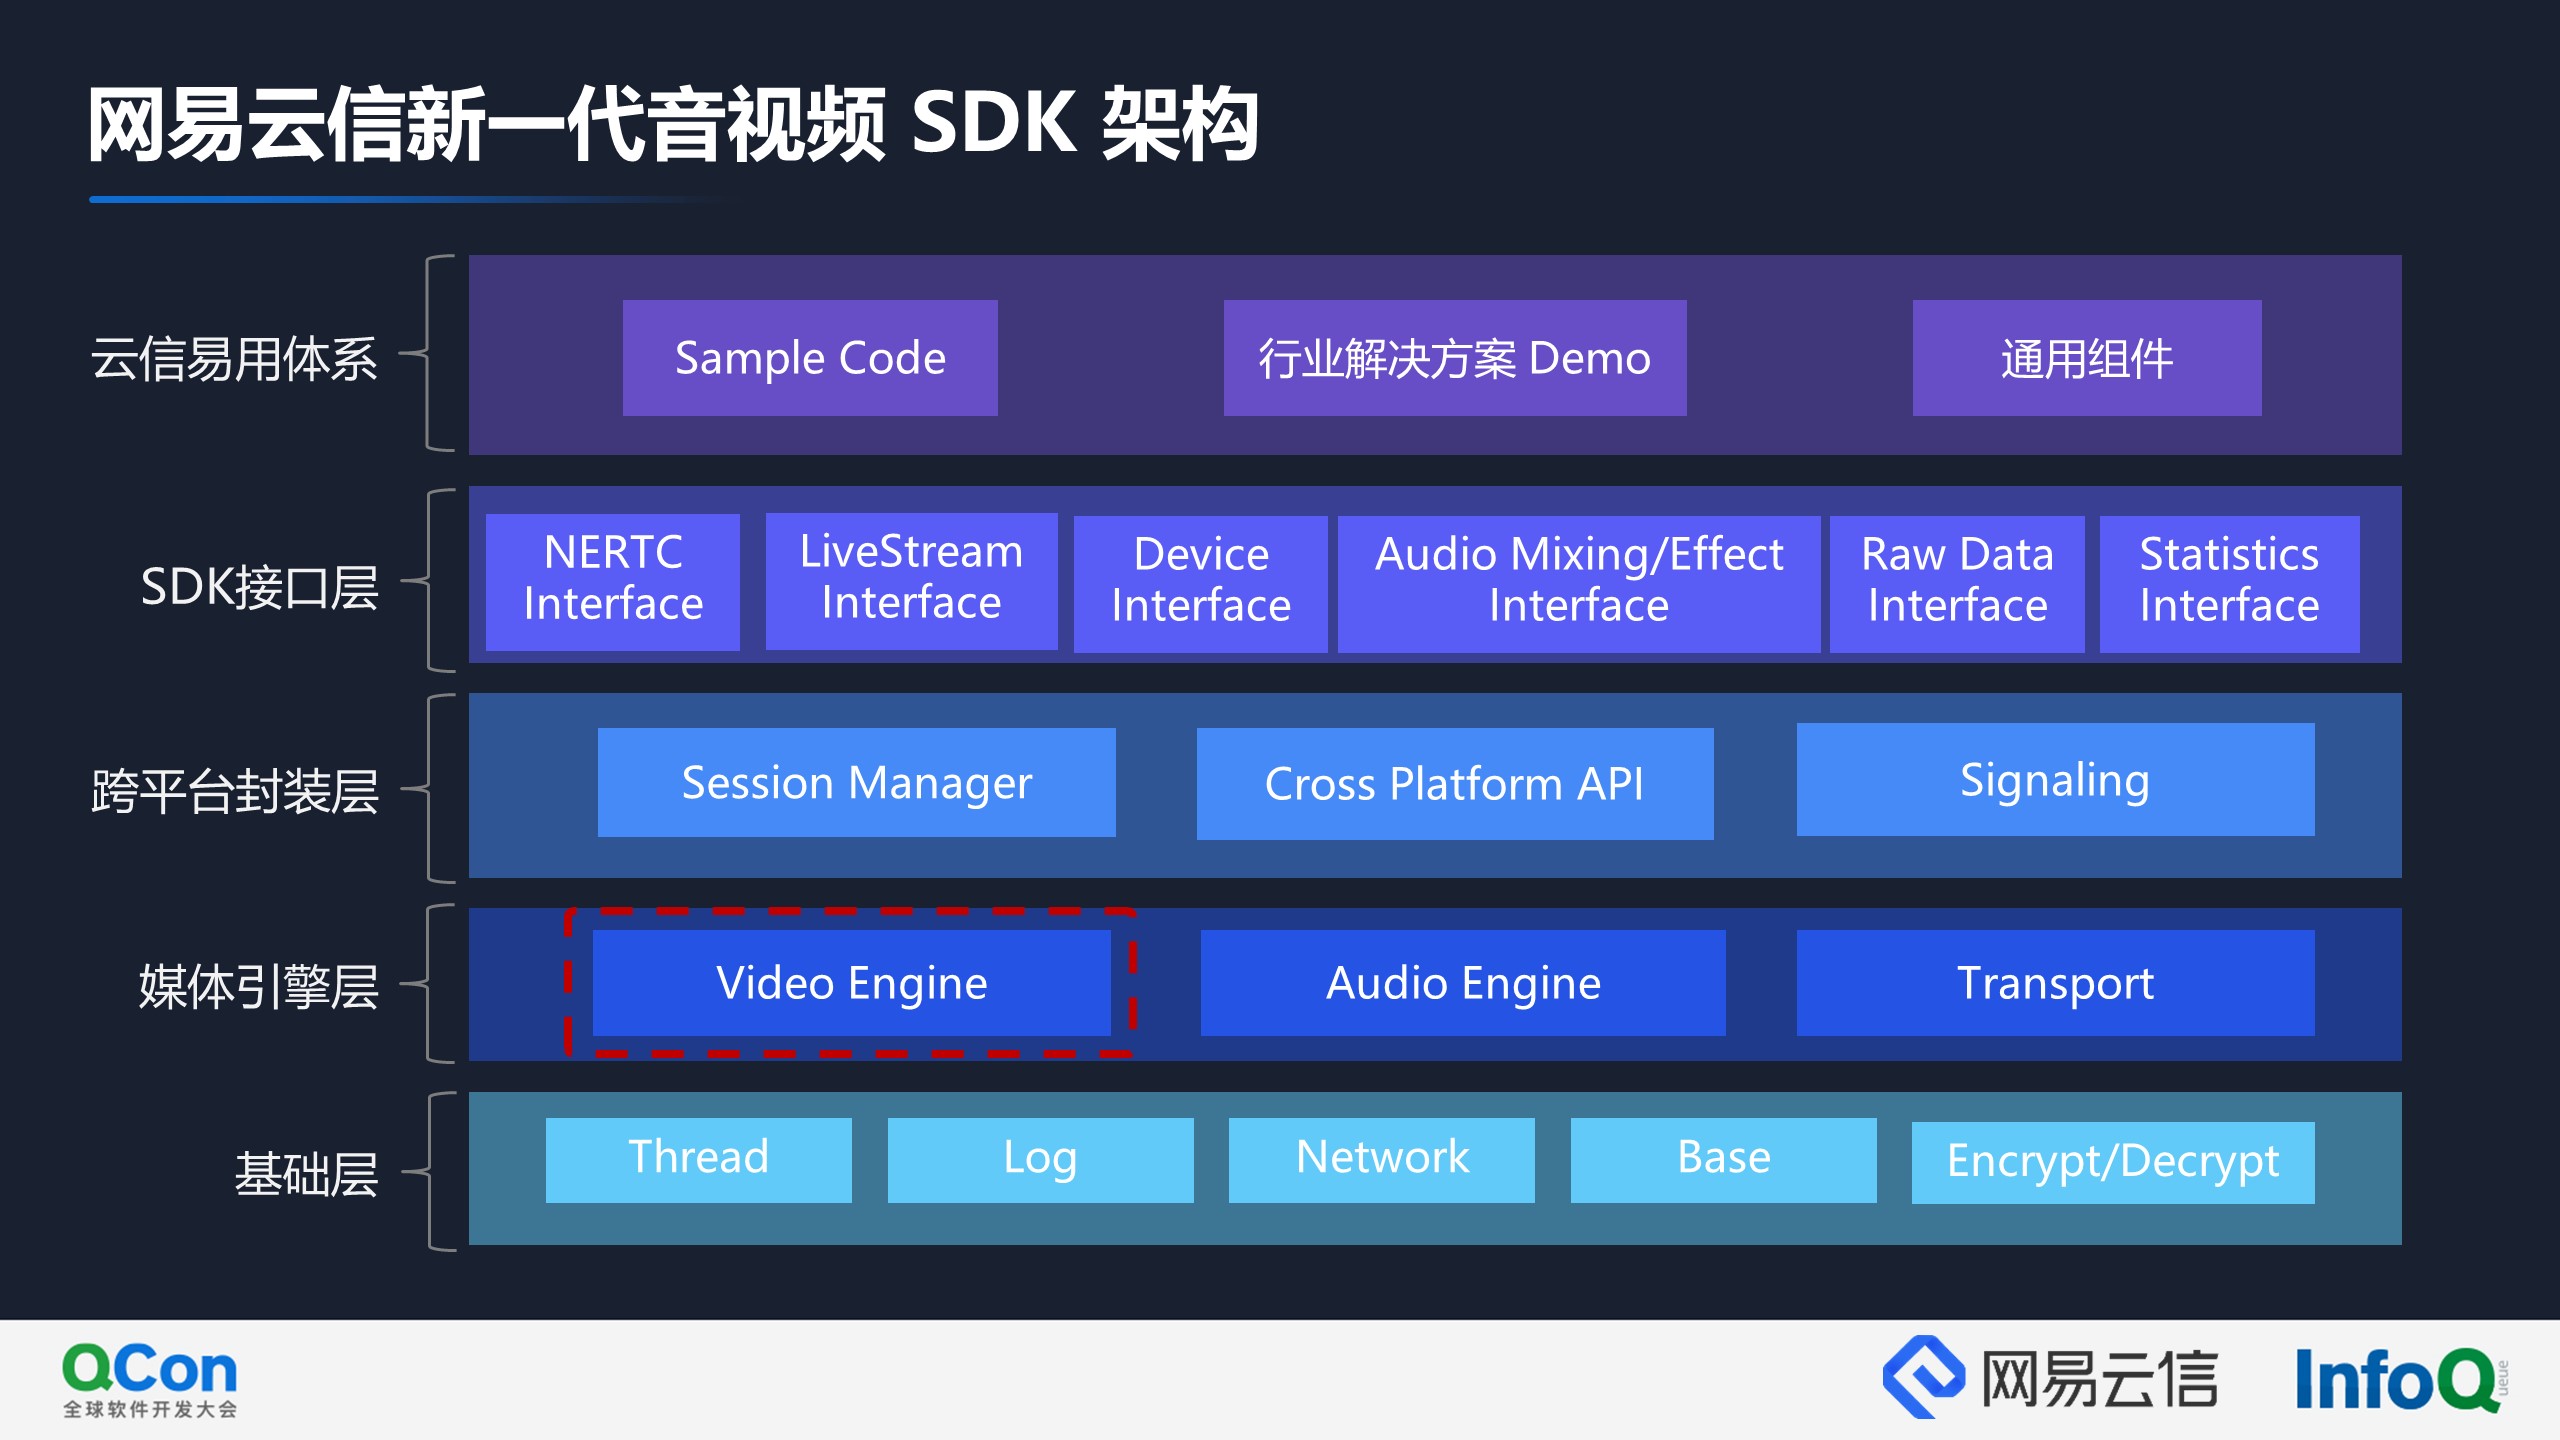This screenshot has height=1440, width=2560.
Task: Click the InfoQ logo
Action: click(2398, 1378)
